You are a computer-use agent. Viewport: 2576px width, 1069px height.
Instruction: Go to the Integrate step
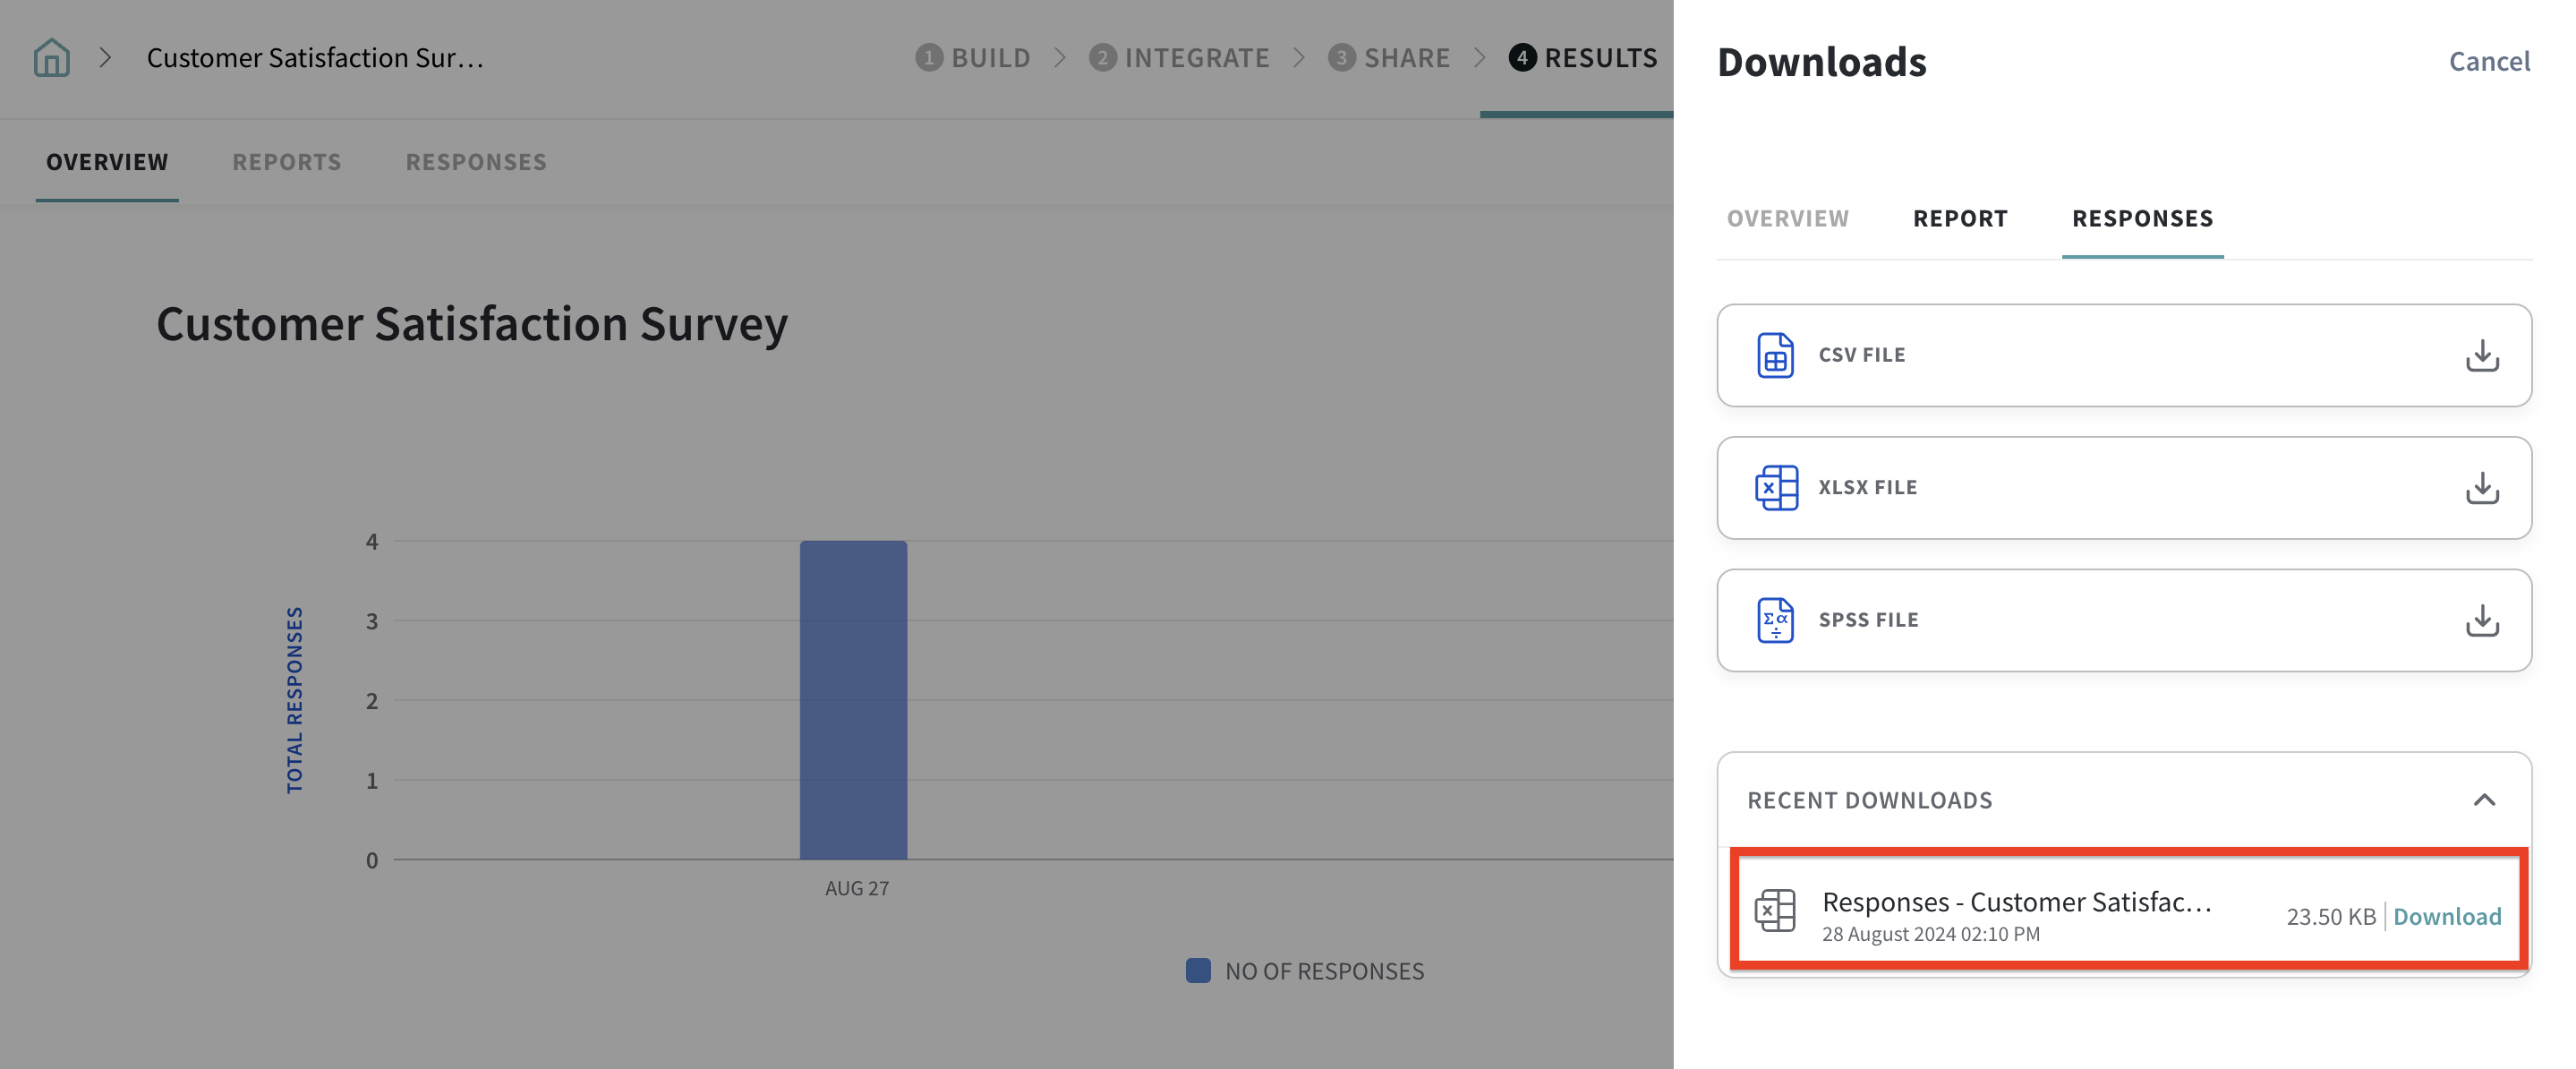point(1180,57)
